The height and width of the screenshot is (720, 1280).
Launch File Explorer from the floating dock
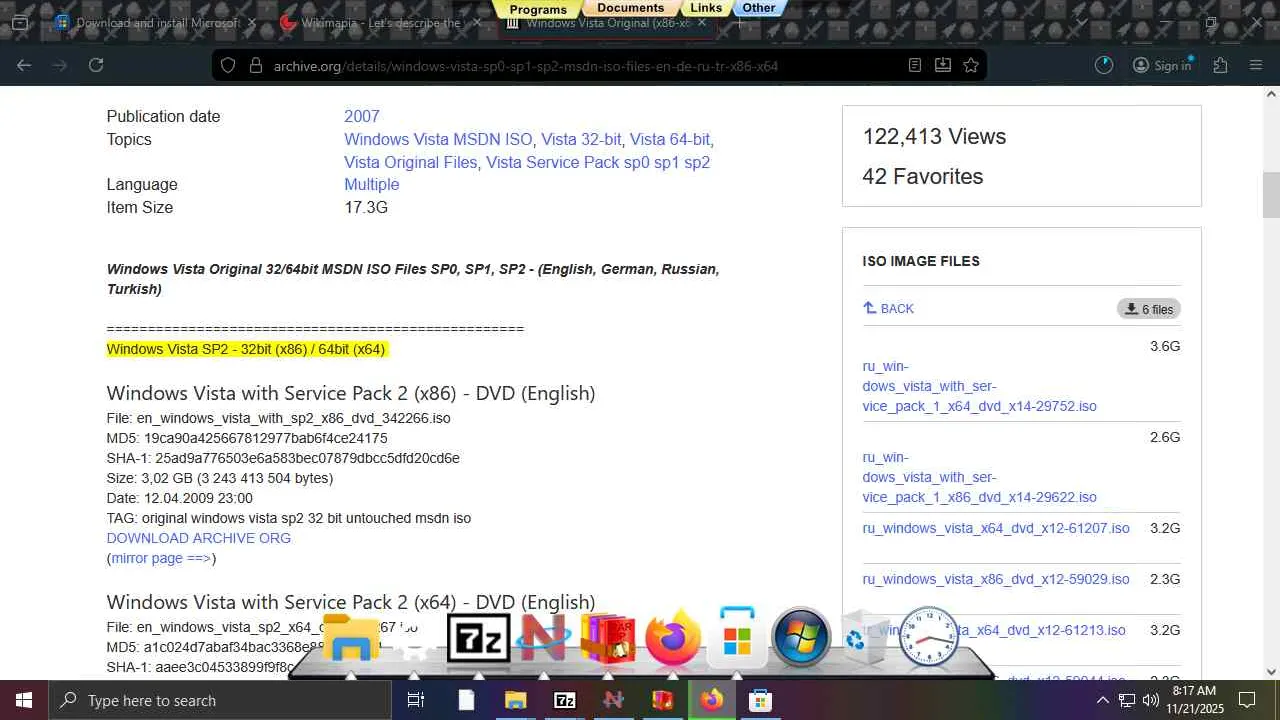pos(351,638)
